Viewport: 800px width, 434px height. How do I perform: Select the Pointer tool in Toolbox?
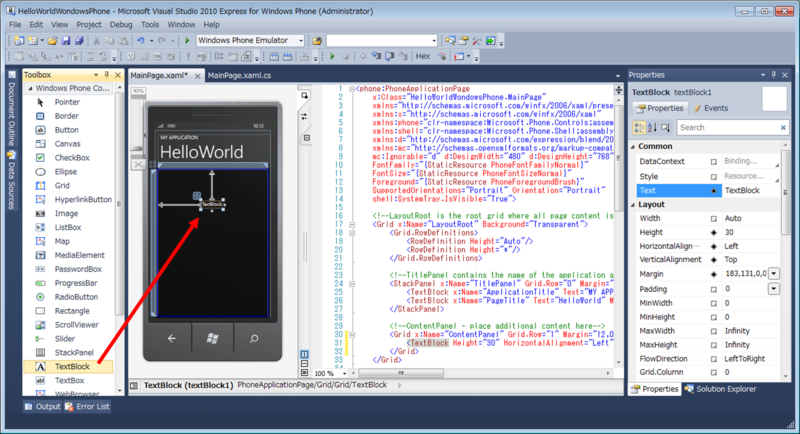coord(69,102)
